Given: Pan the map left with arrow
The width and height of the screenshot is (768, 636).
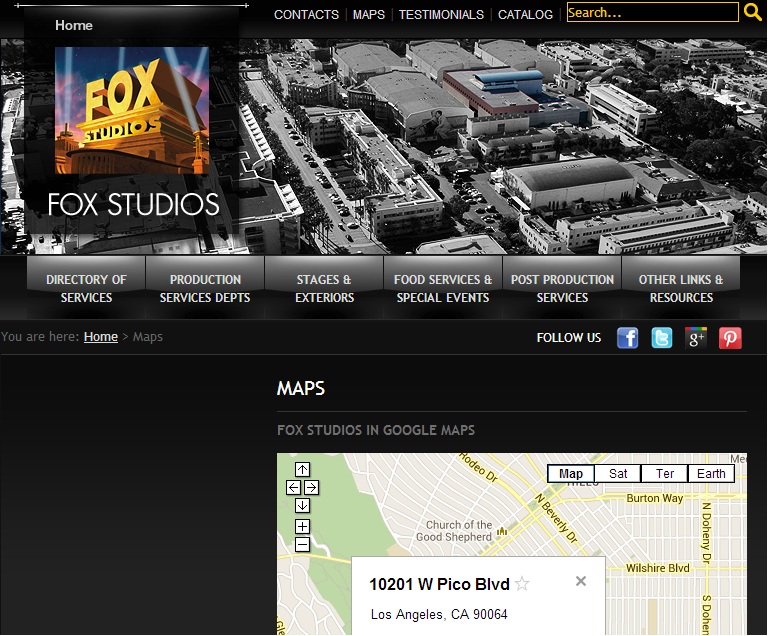Looking at the screenshot, I should [293, 488].
